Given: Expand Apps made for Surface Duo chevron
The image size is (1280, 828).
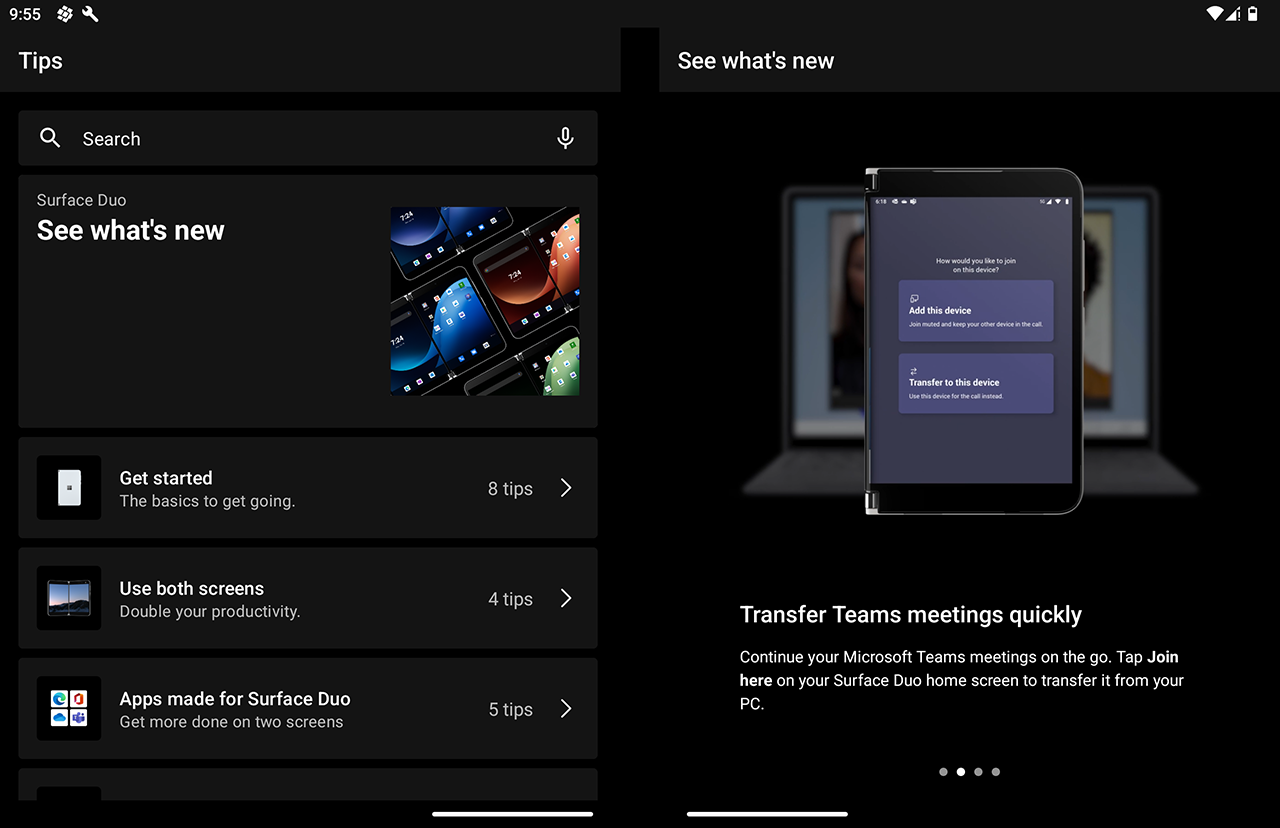Looking at the screenshot, I should tap(566, 708).
